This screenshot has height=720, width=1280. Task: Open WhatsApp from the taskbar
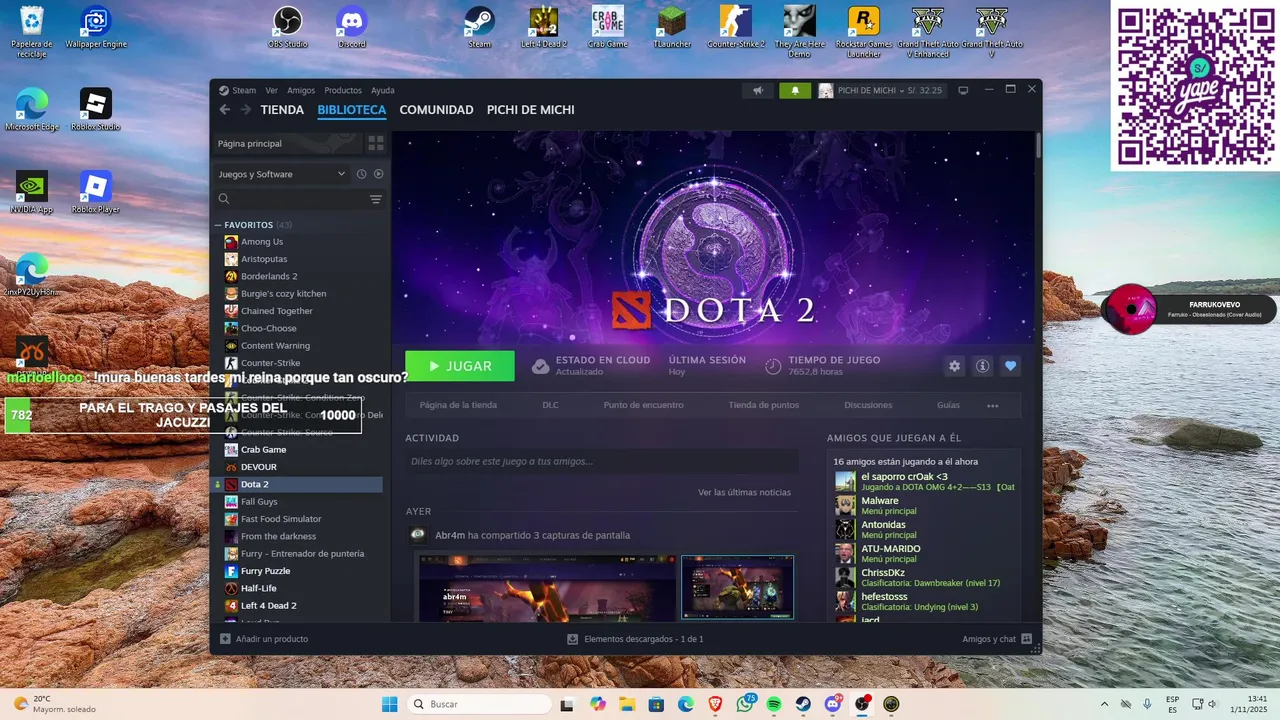[745, 704]
